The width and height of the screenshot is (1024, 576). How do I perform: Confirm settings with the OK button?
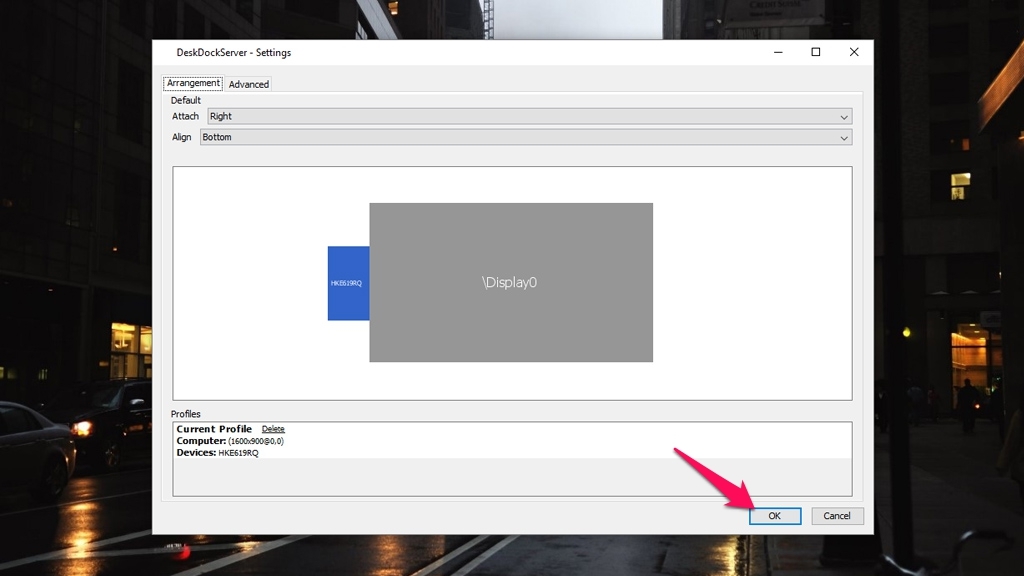pos(775,516)
